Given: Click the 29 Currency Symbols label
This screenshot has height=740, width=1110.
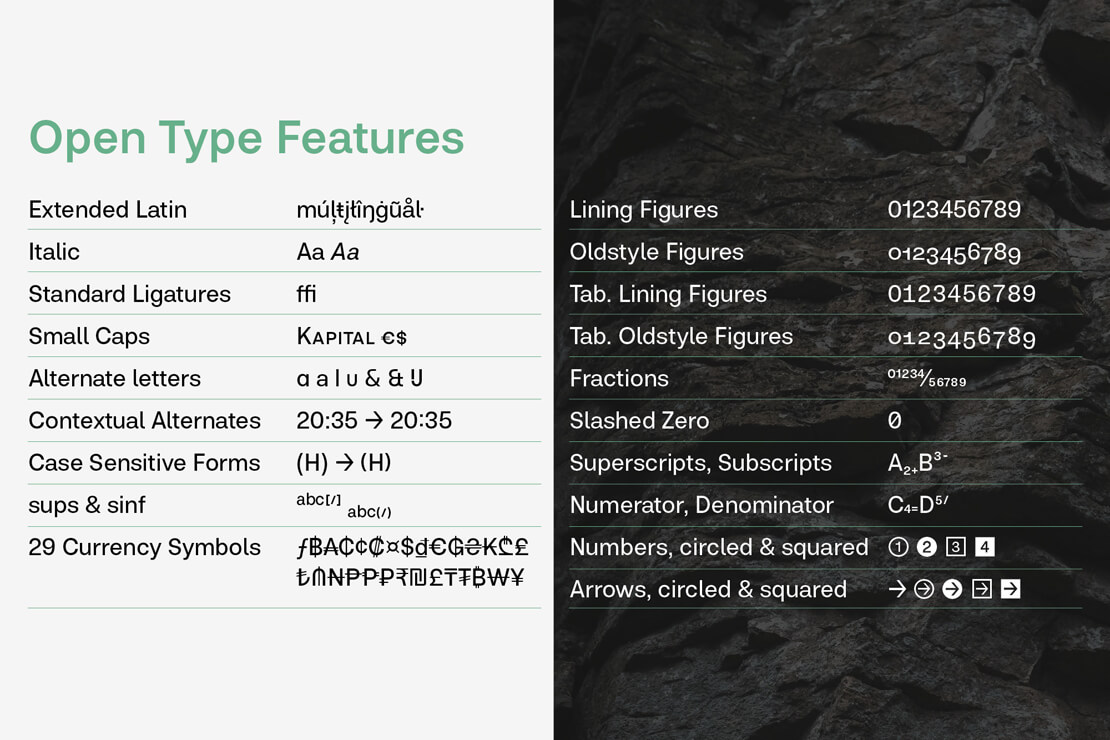Looking at the screenshot, I should pos(144,547).
